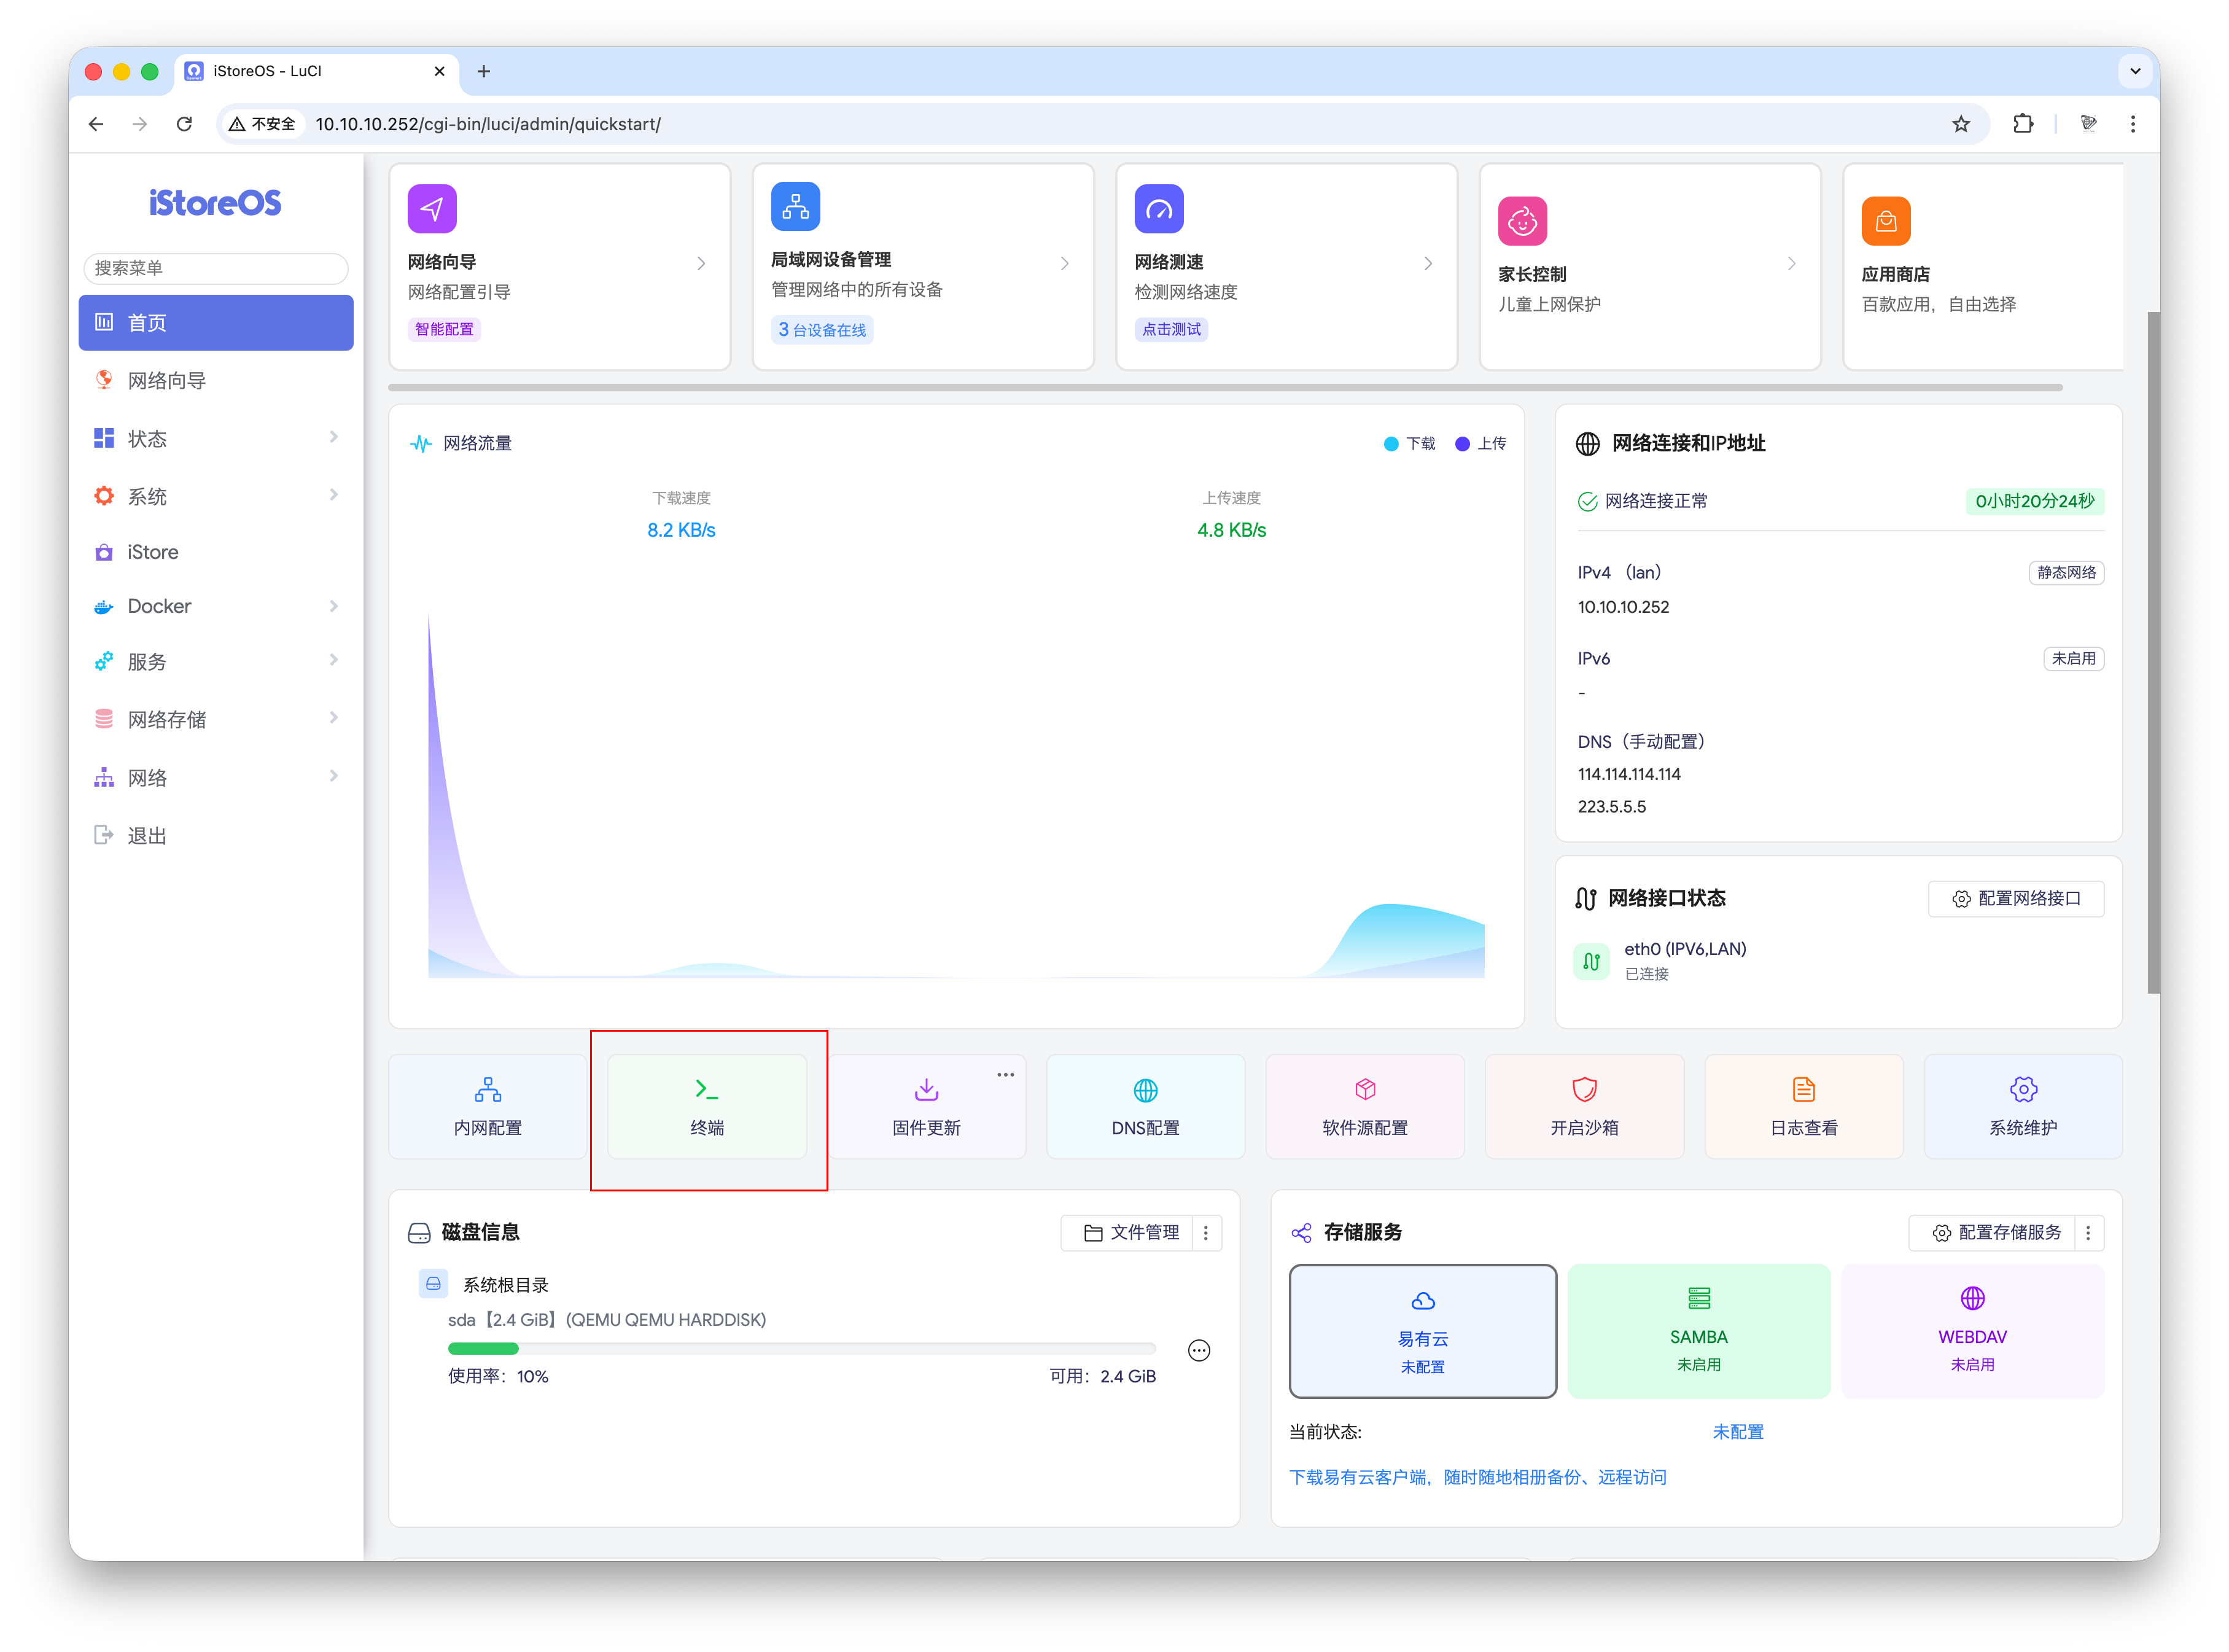Click the 搜索菜单 search field
This screenshot has width=2229, height=1652.
coord(215,268)
